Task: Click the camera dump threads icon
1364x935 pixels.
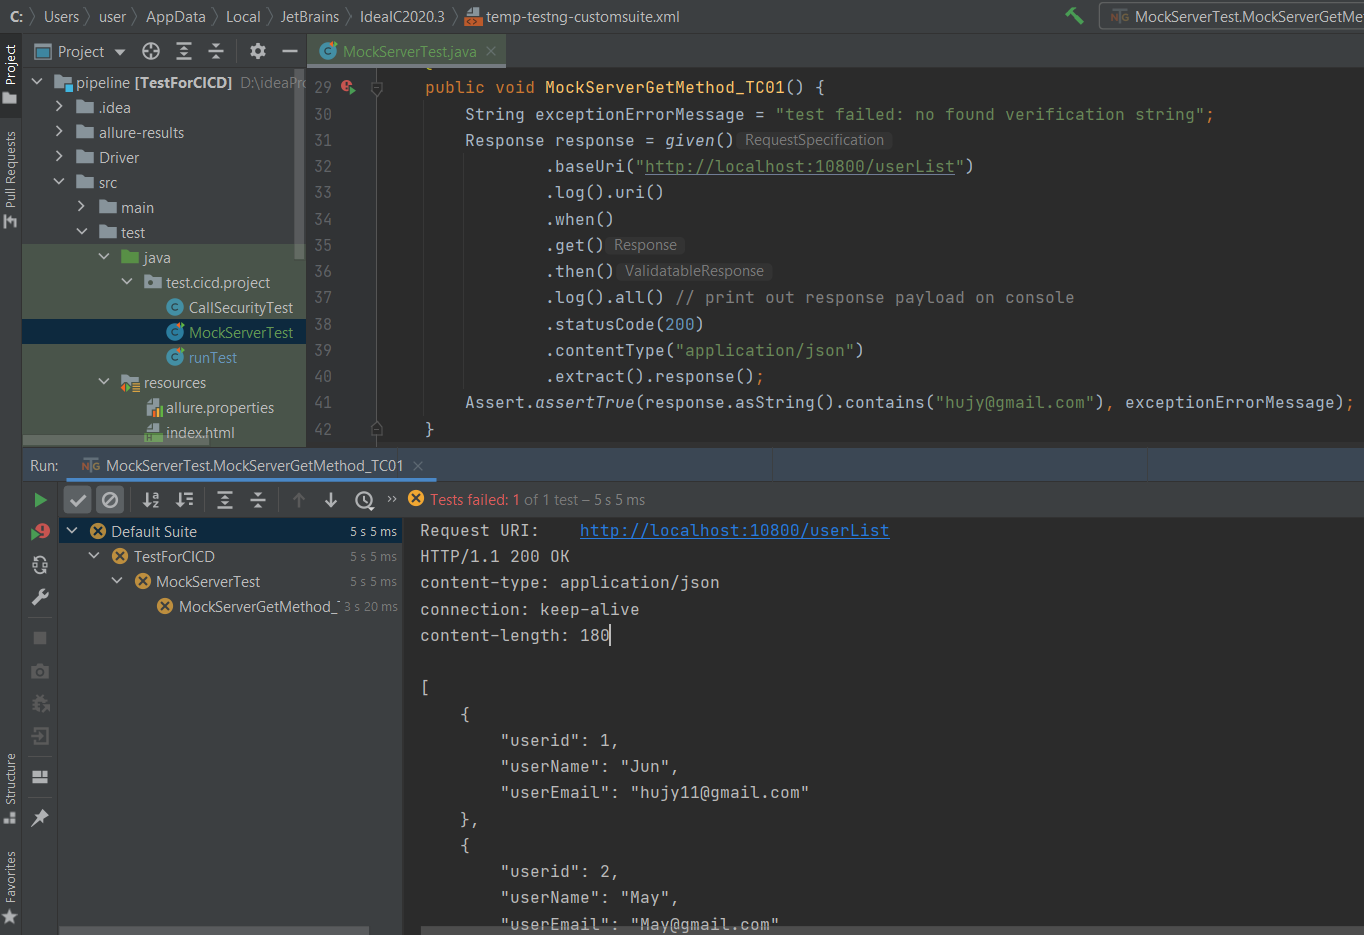Action: (x=40, y=671)
